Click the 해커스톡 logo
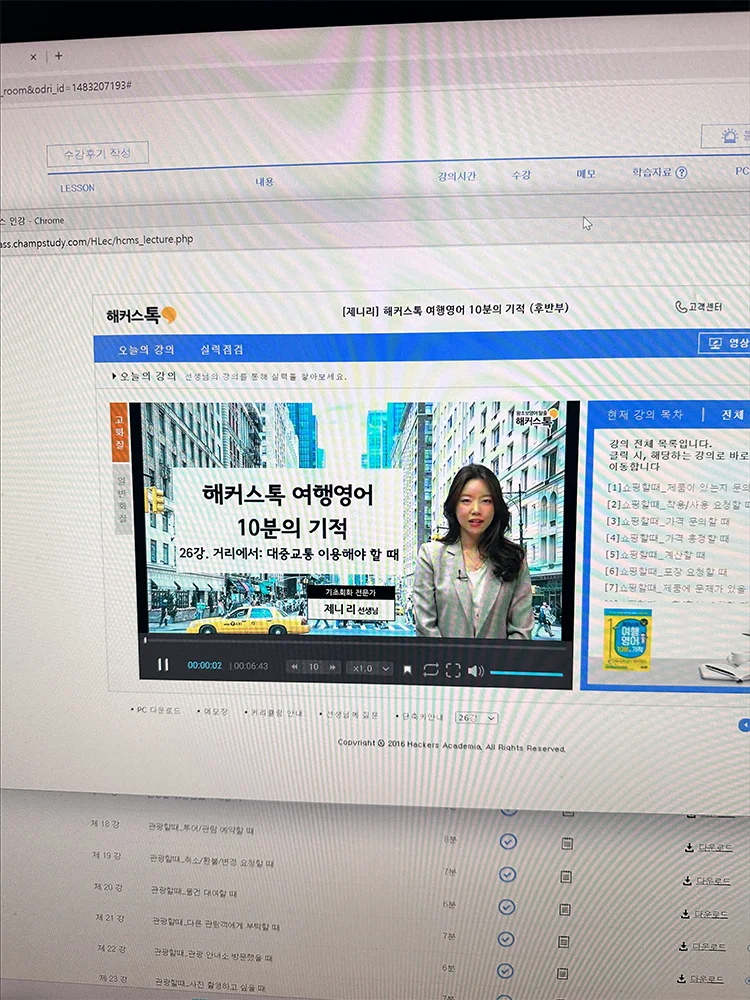 (141, 315)
